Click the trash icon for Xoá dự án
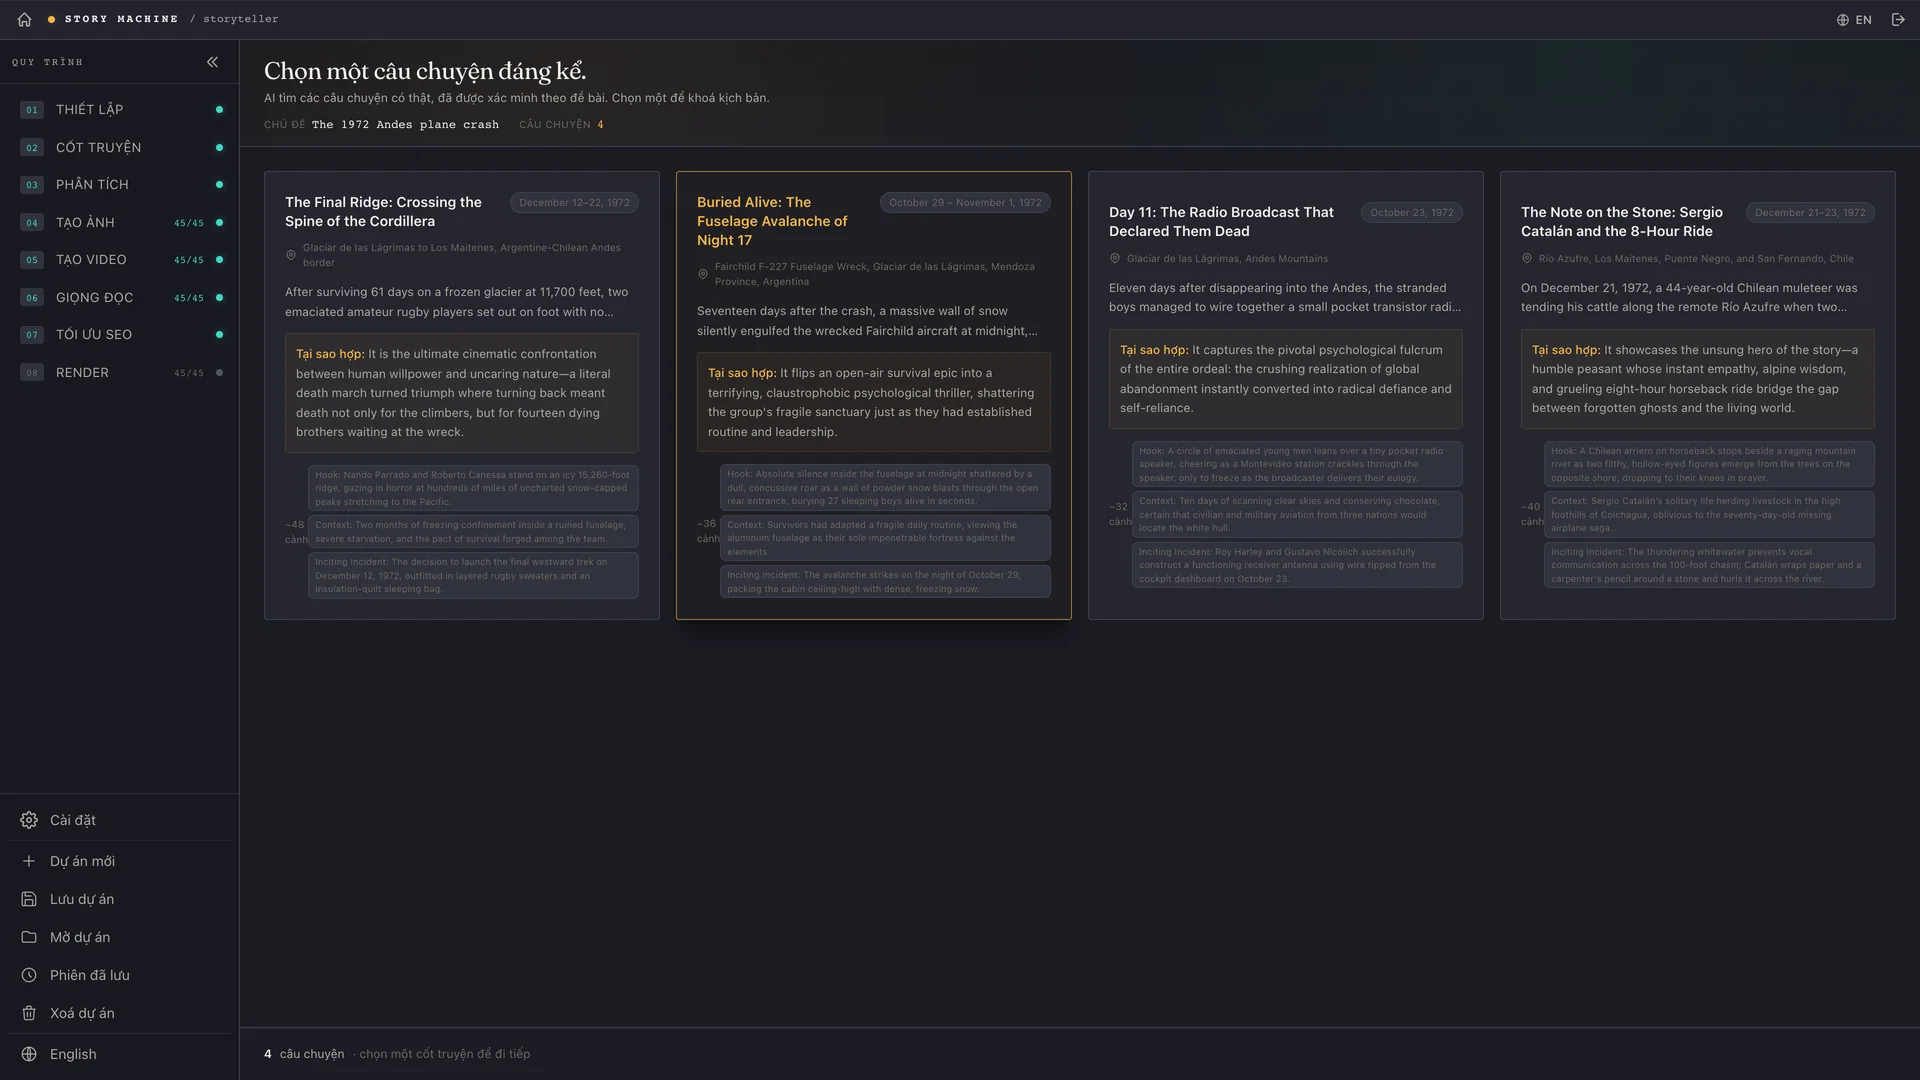 tap(29, 1013)
